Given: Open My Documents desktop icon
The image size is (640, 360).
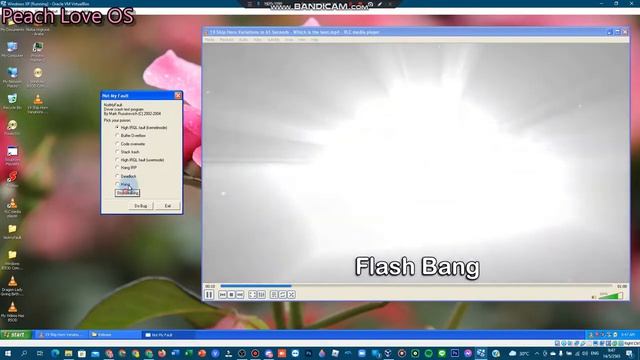Looking at the screenshot, I should coord(12,25).
